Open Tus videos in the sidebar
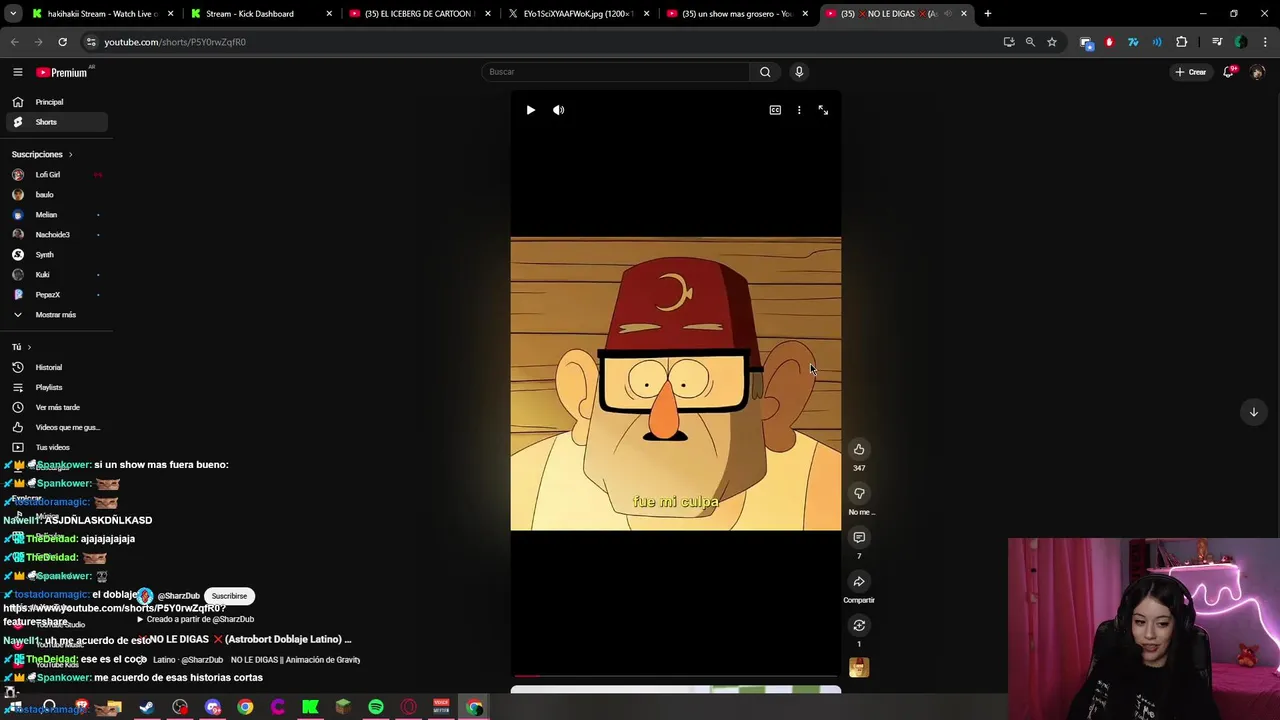 tap(56, 447)
